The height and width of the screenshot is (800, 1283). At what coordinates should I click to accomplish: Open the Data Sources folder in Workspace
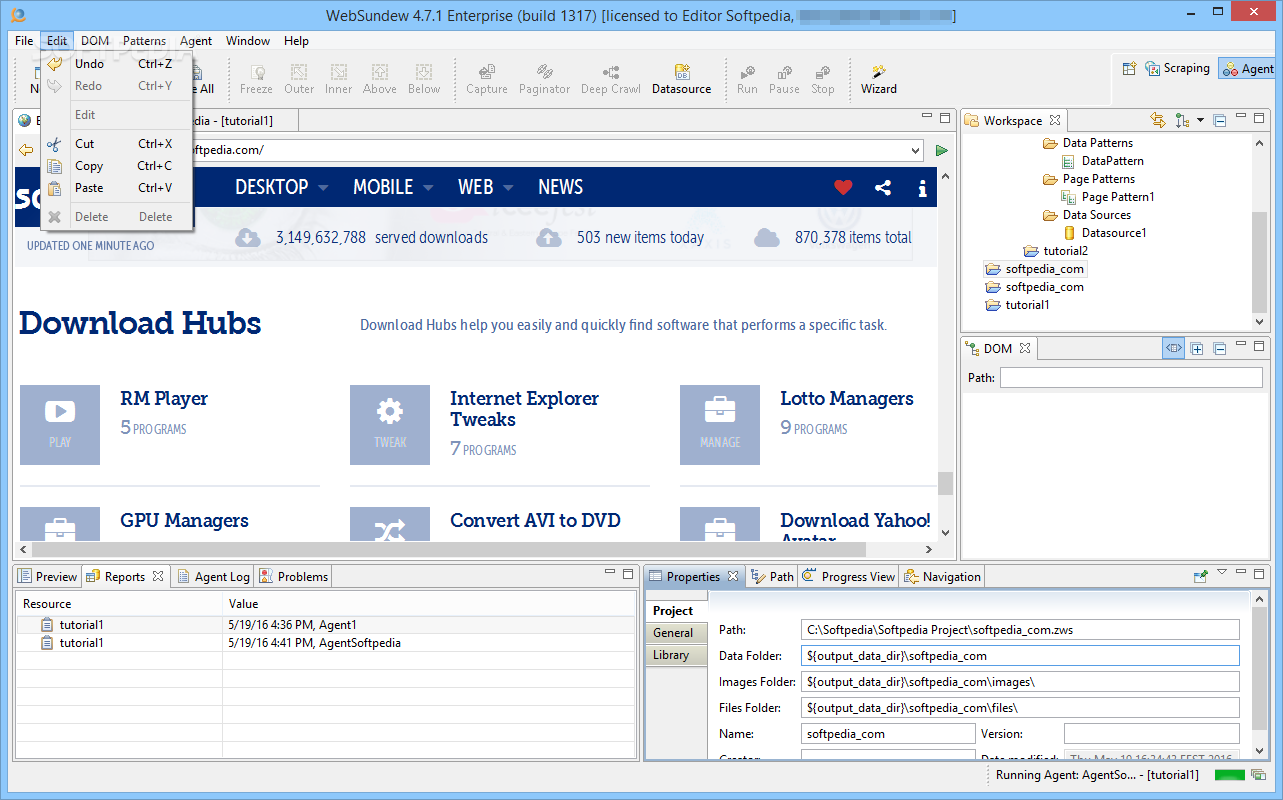tap(1087, 215)
